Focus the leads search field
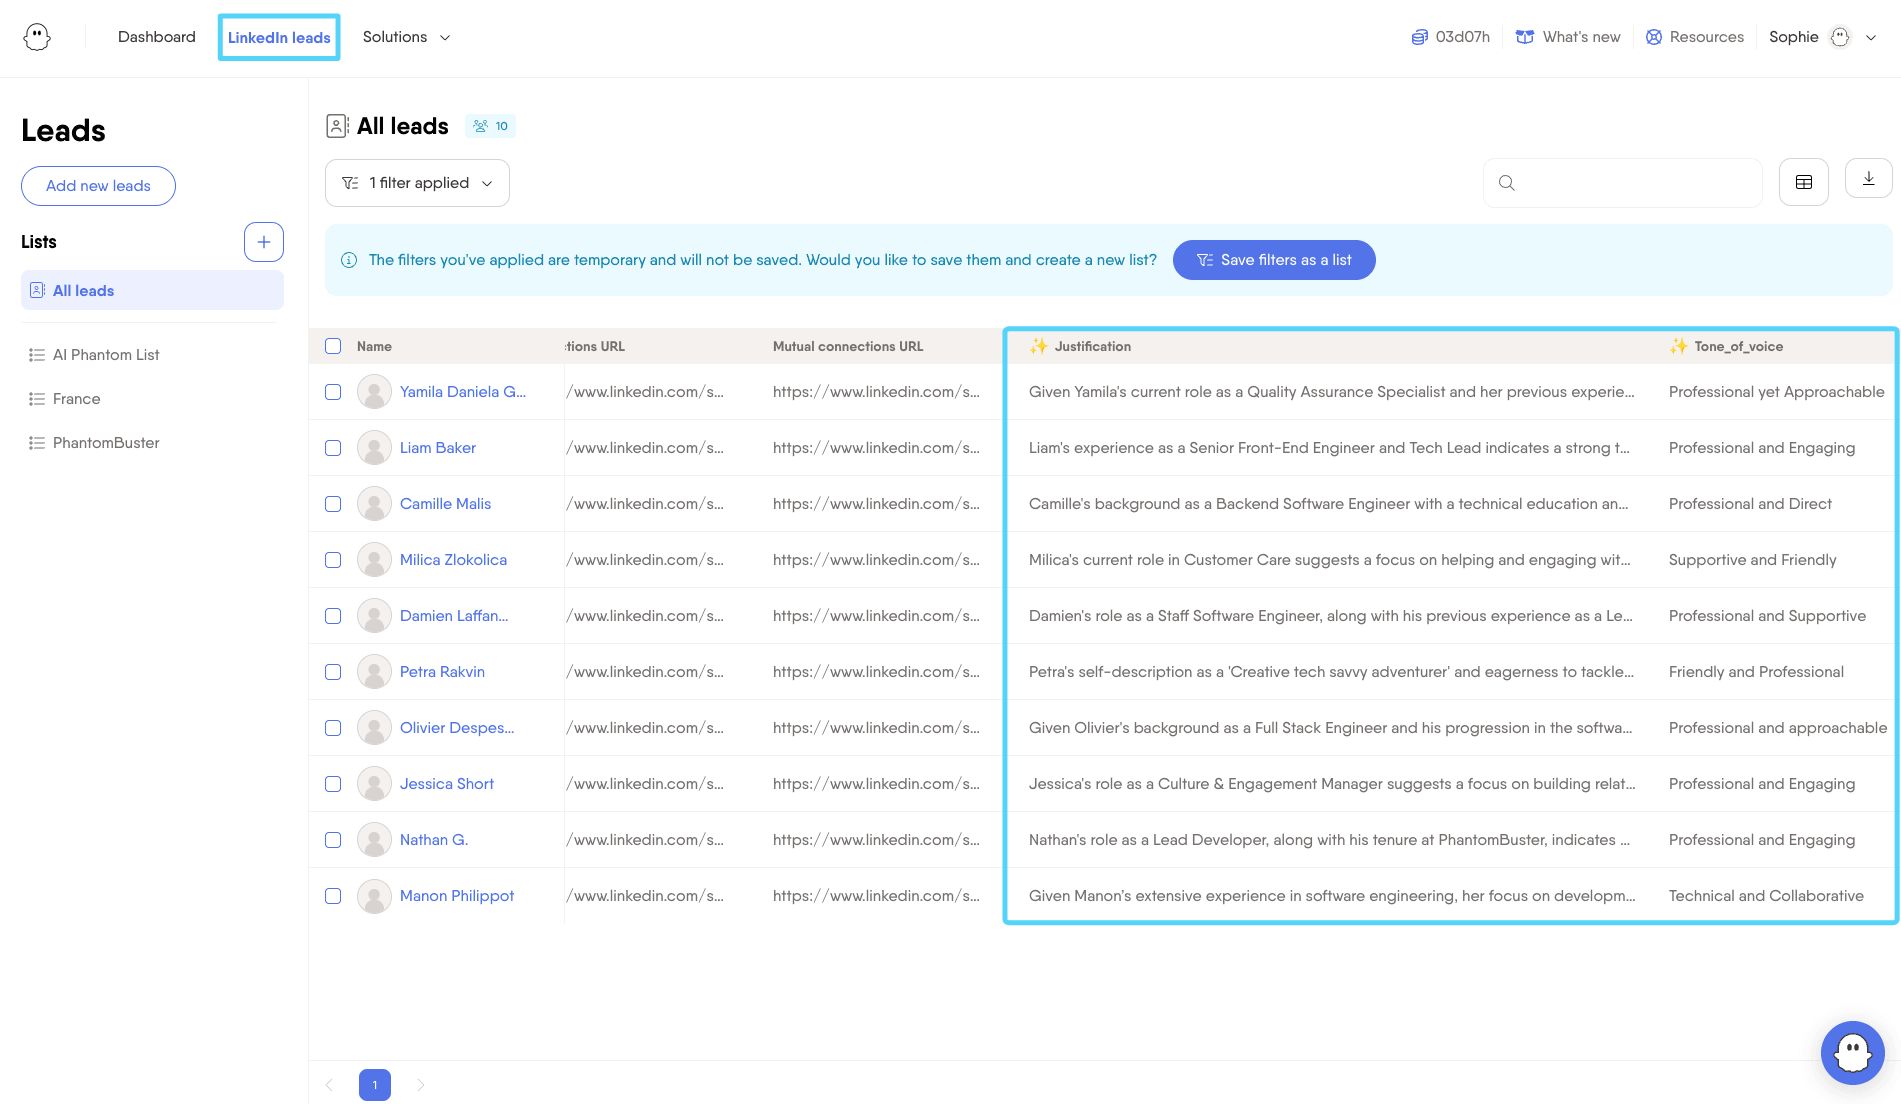1901x1104 pixels. click(x=1622, y=183)
